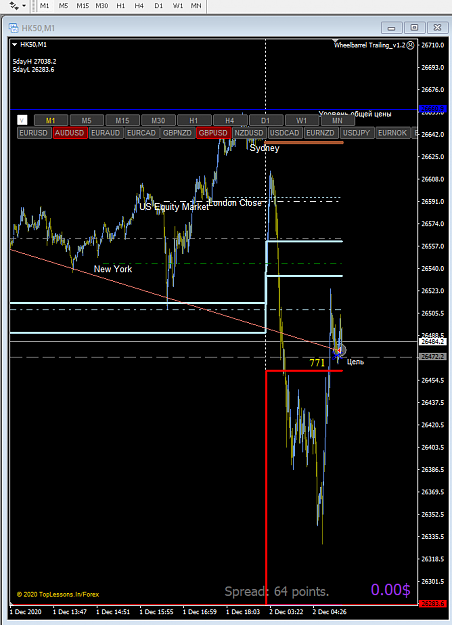Image resolution: width=452 pixels, height=625 pixels.
Task: Switch to M5 in the top timeframe toolbar
Action: point(63,6)
